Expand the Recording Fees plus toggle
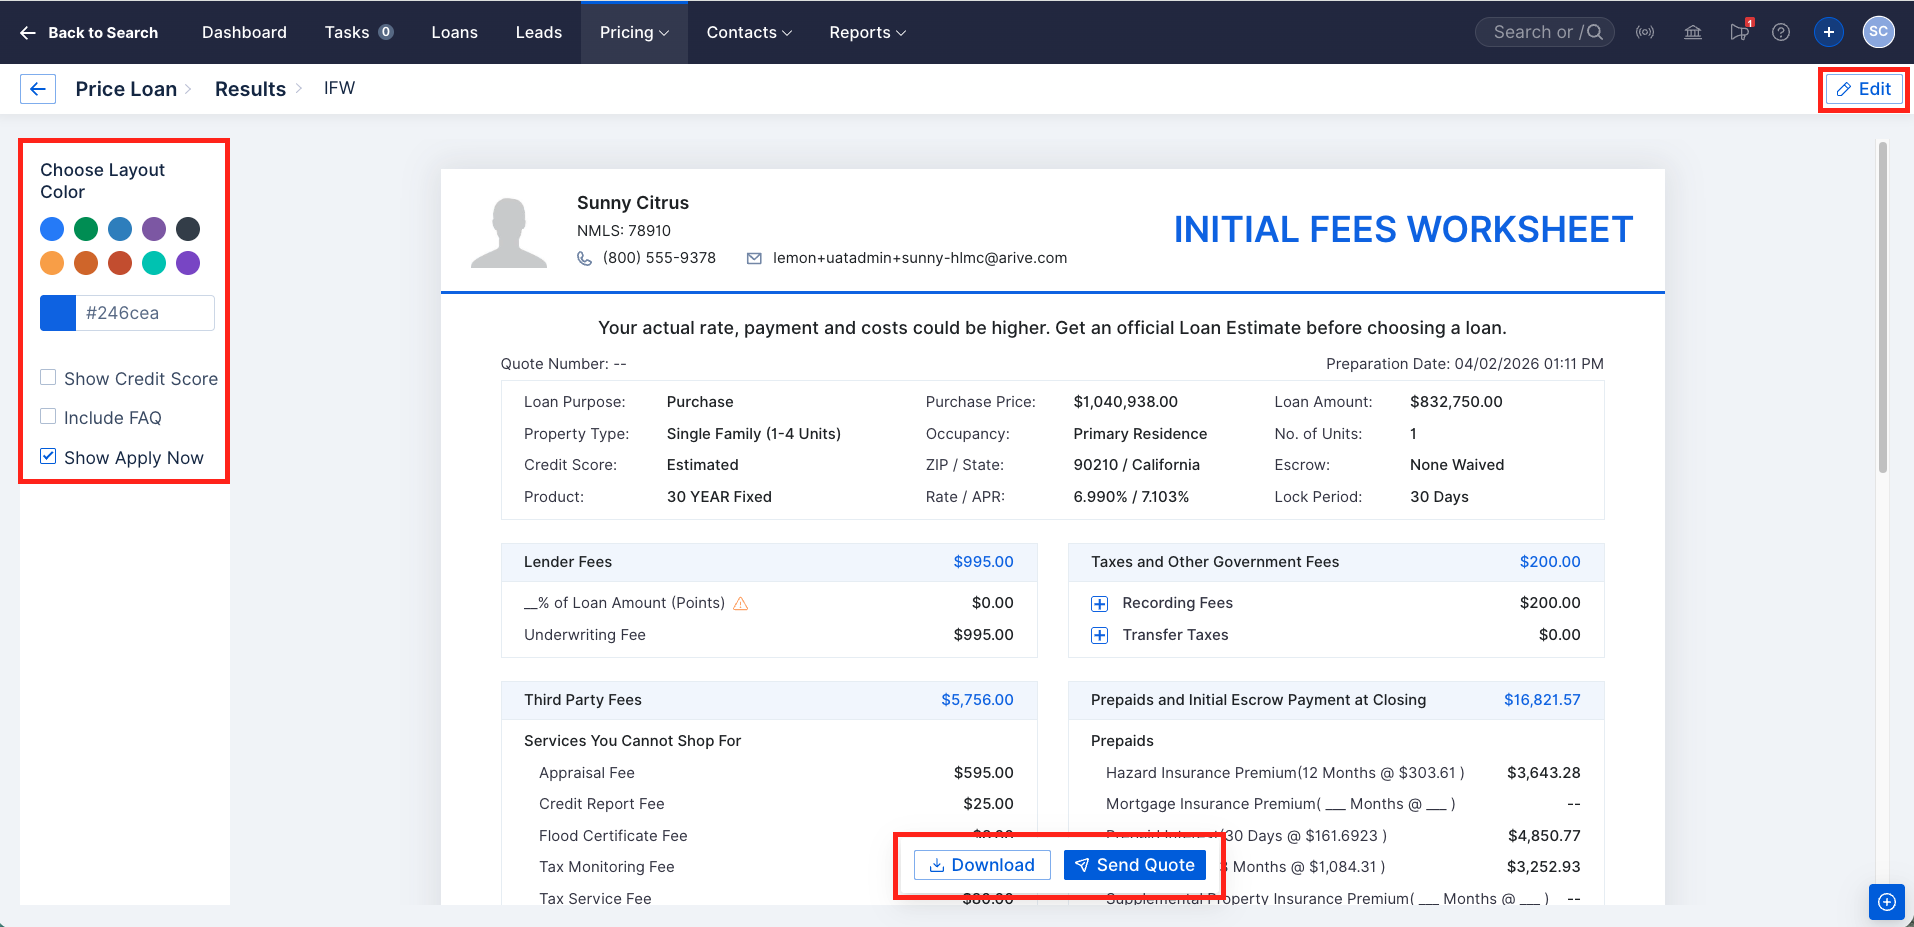Screen dimensions: 1914x927 click(x=1099, y=603)
